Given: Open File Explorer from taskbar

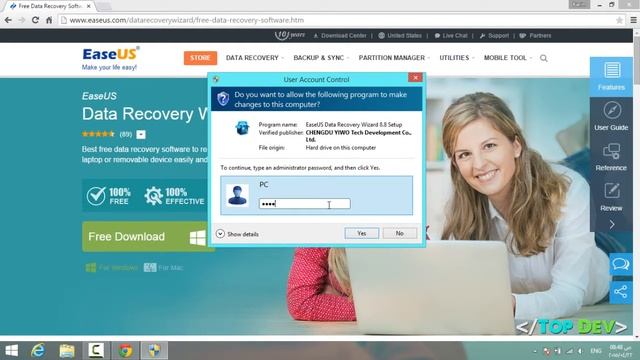Looking at the screenshot, I should pos(67,350).
